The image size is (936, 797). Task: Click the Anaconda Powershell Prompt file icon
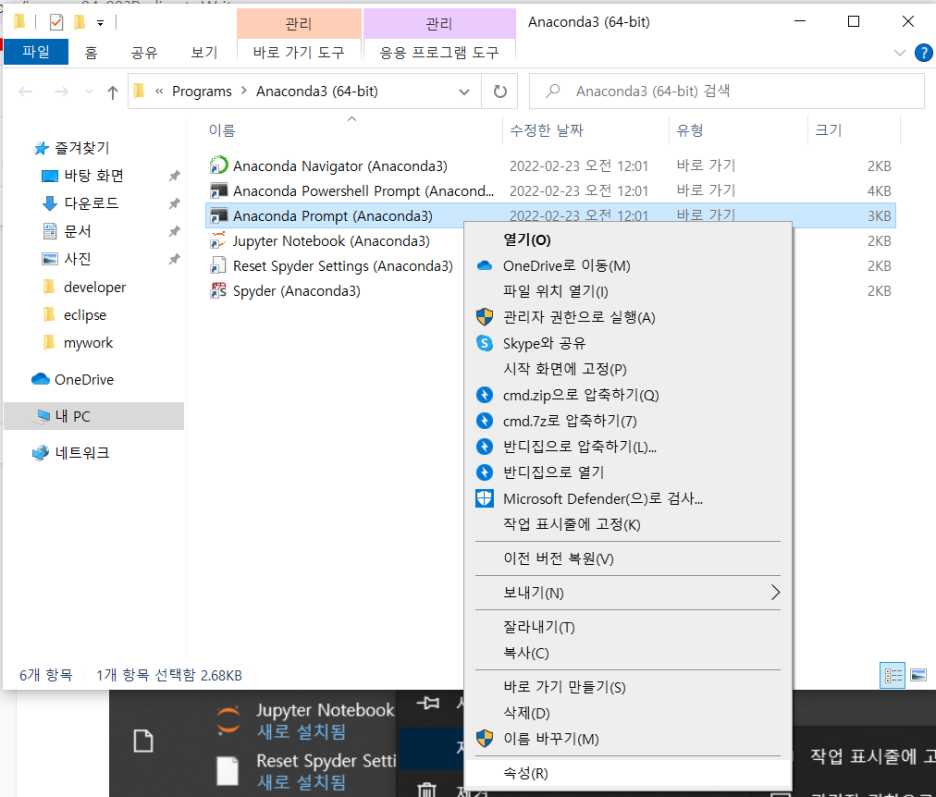click(x=218, y=191)
